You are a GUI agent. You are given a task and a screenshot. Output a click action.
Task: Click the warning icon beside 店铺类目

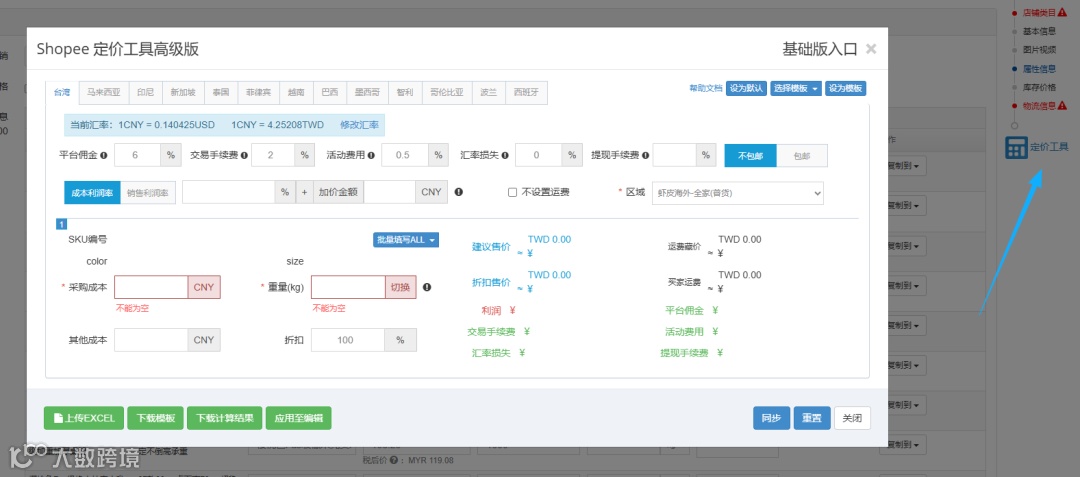tap(1062, 12)
